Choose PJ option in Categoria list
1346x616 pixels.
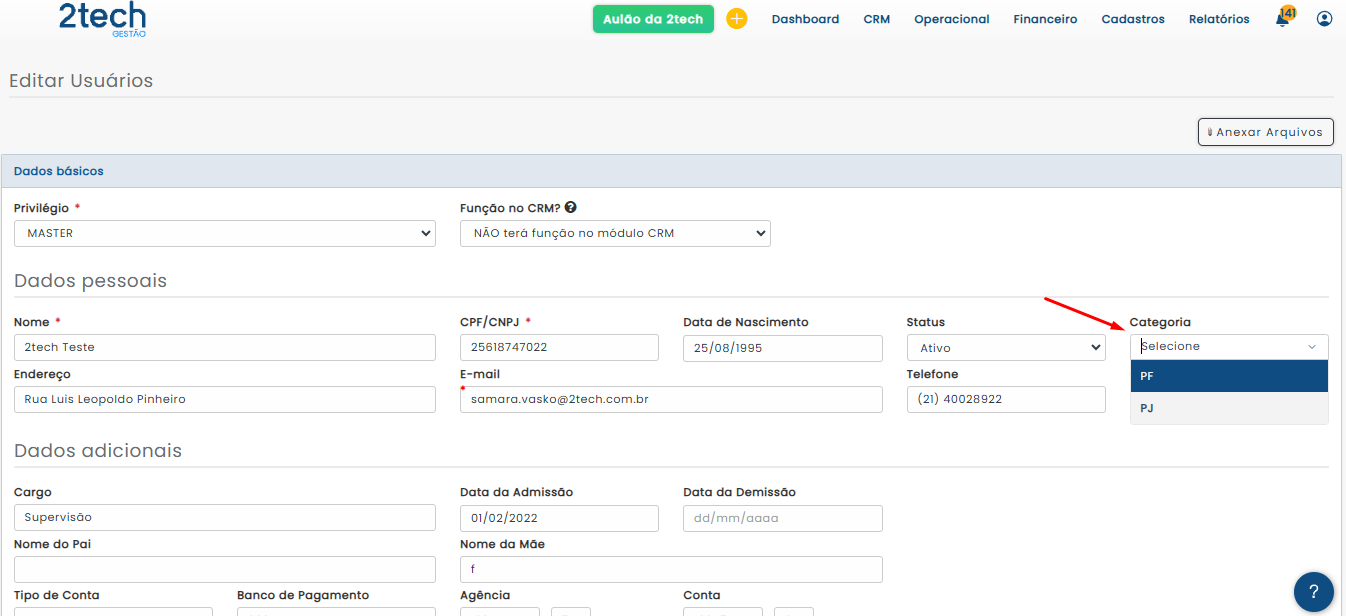[1229, 408]
